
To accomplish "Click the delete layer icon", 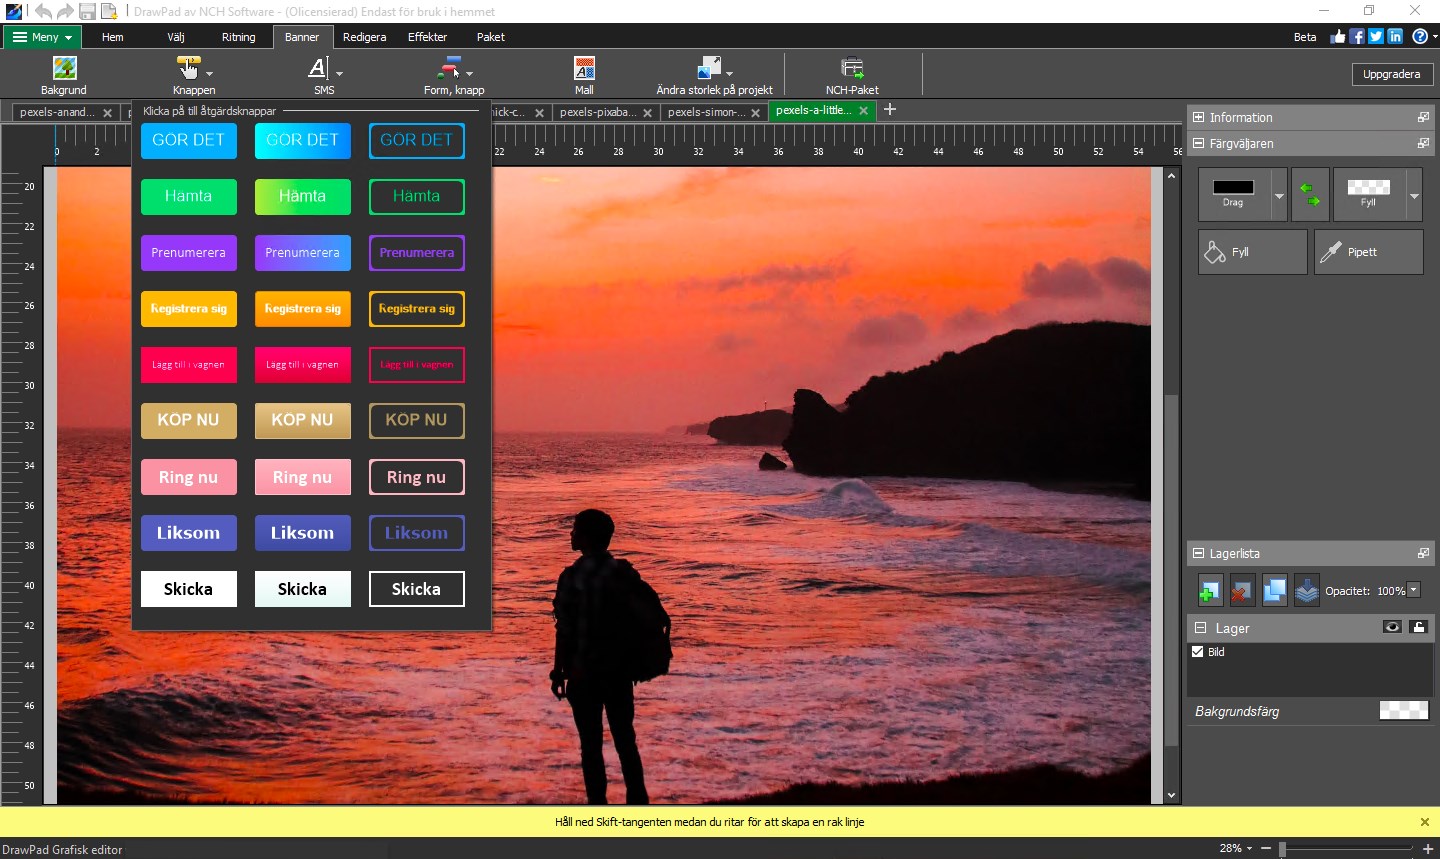I will (x=1242, y=591).
